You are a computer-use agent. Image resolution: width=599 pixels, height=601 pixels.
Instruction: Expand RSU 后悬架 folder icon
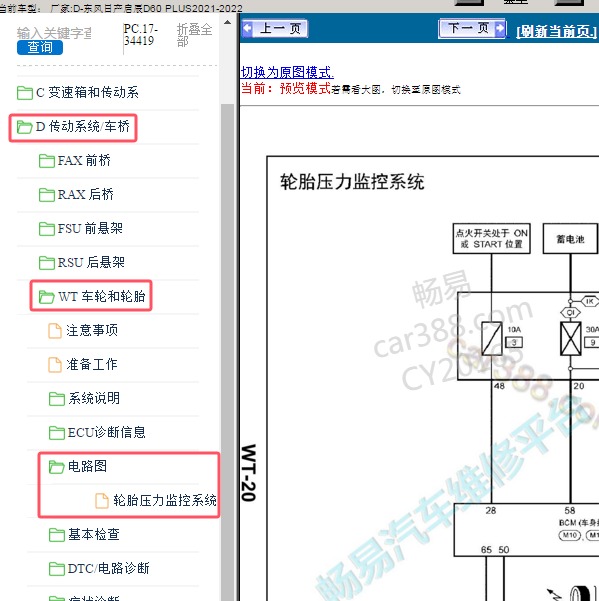click(47, 263)
